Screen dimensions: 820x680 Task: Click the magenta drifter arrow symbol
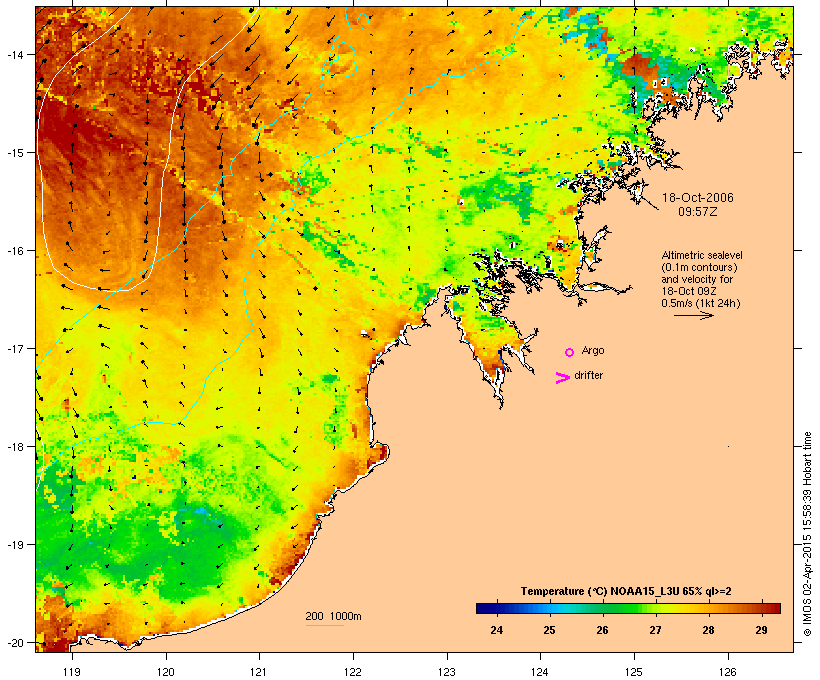click(563, 378)
